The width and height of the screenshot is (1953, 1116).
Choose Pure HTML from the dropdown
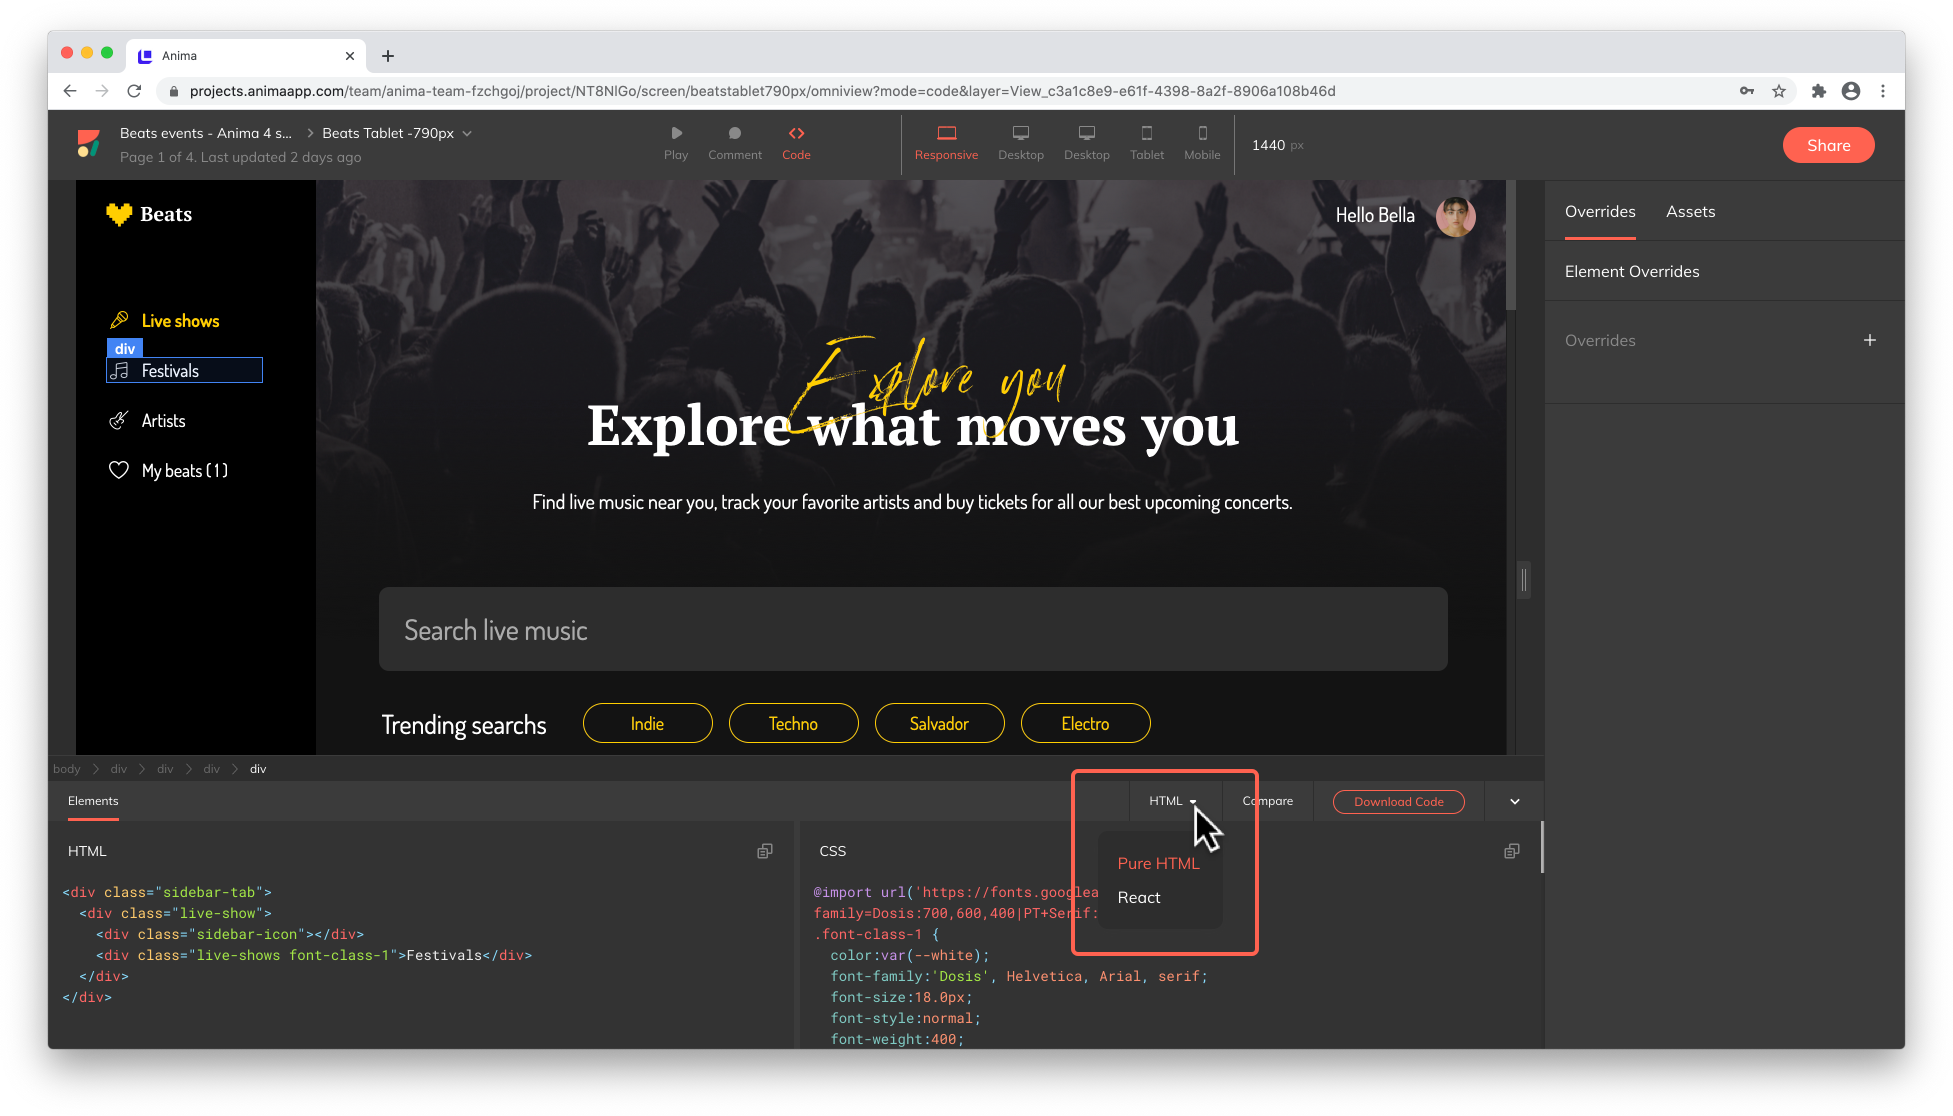(x=1158, y=863)
